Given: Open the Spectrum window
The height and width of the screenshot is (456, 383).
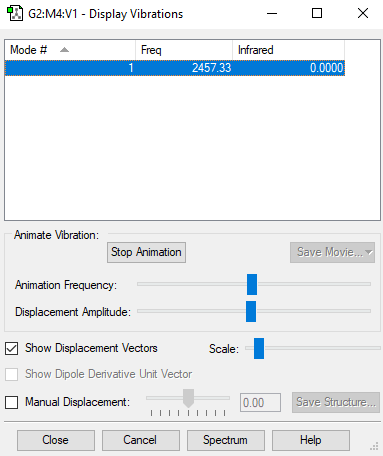Looking at the screenshot, I should click(x=226, y=440).
